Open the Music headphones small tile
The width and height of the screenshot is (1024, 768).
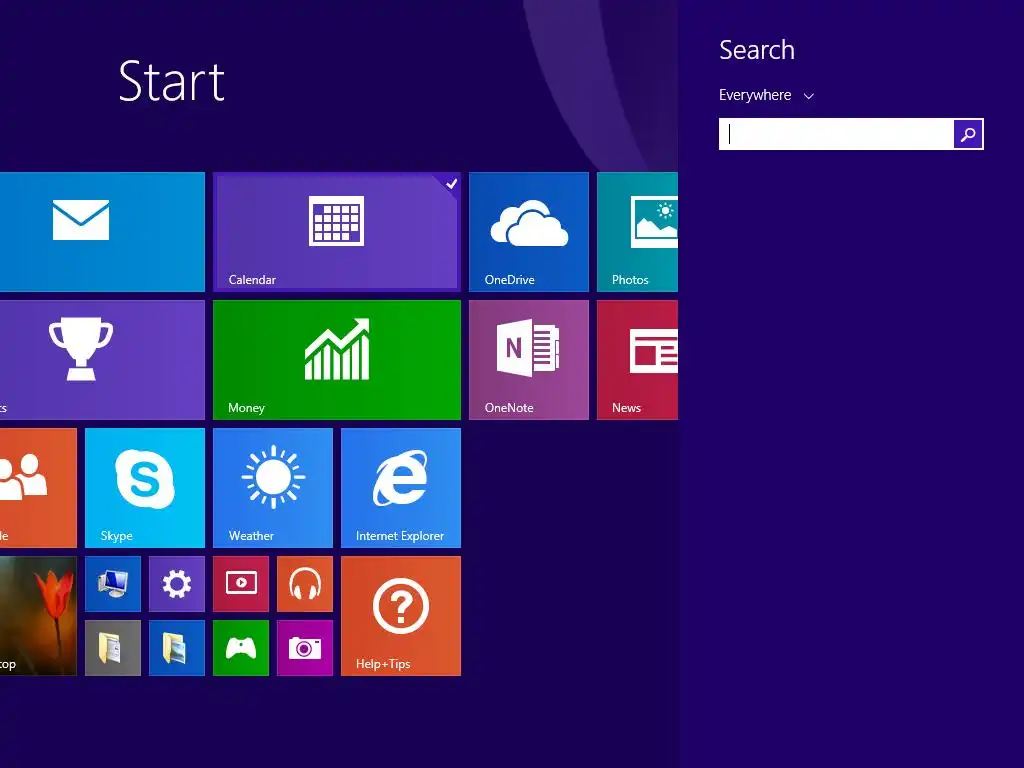point(305,584)
